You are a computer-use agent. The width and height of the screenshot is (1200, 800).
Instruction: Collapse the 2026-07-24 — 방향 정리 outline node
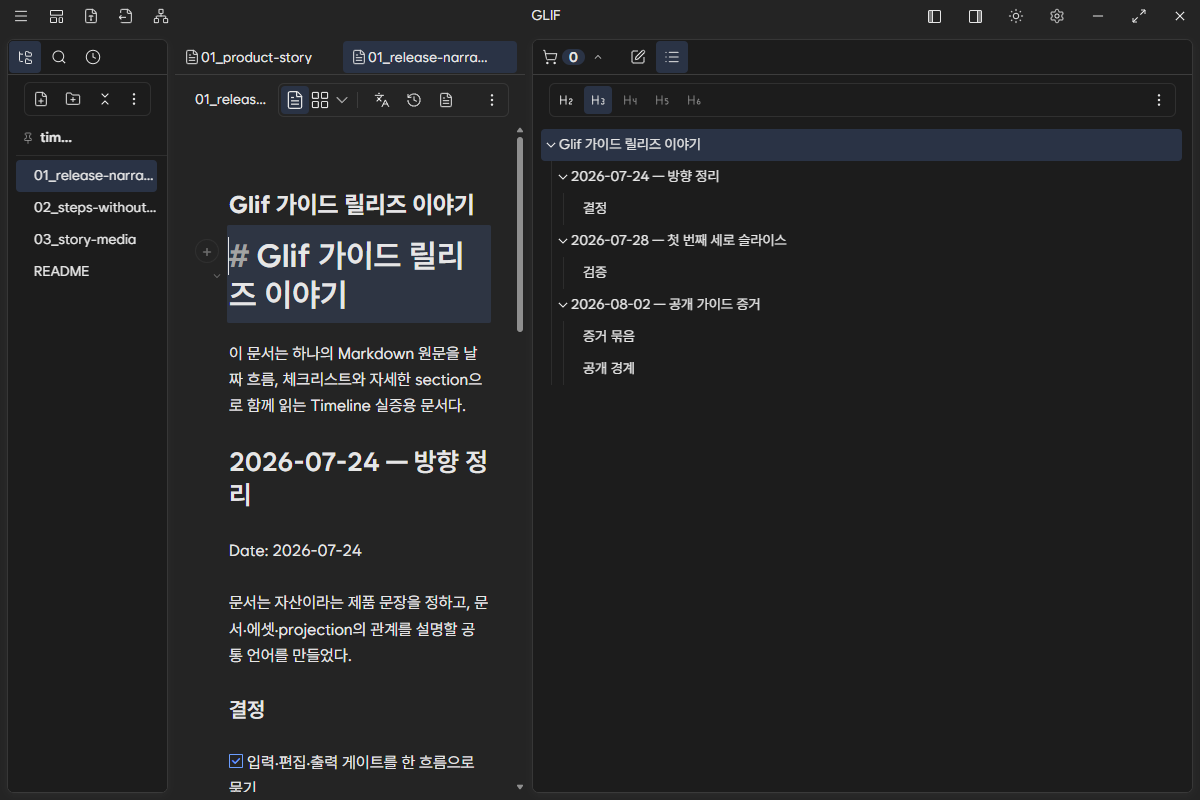click(x=562, y=176)
